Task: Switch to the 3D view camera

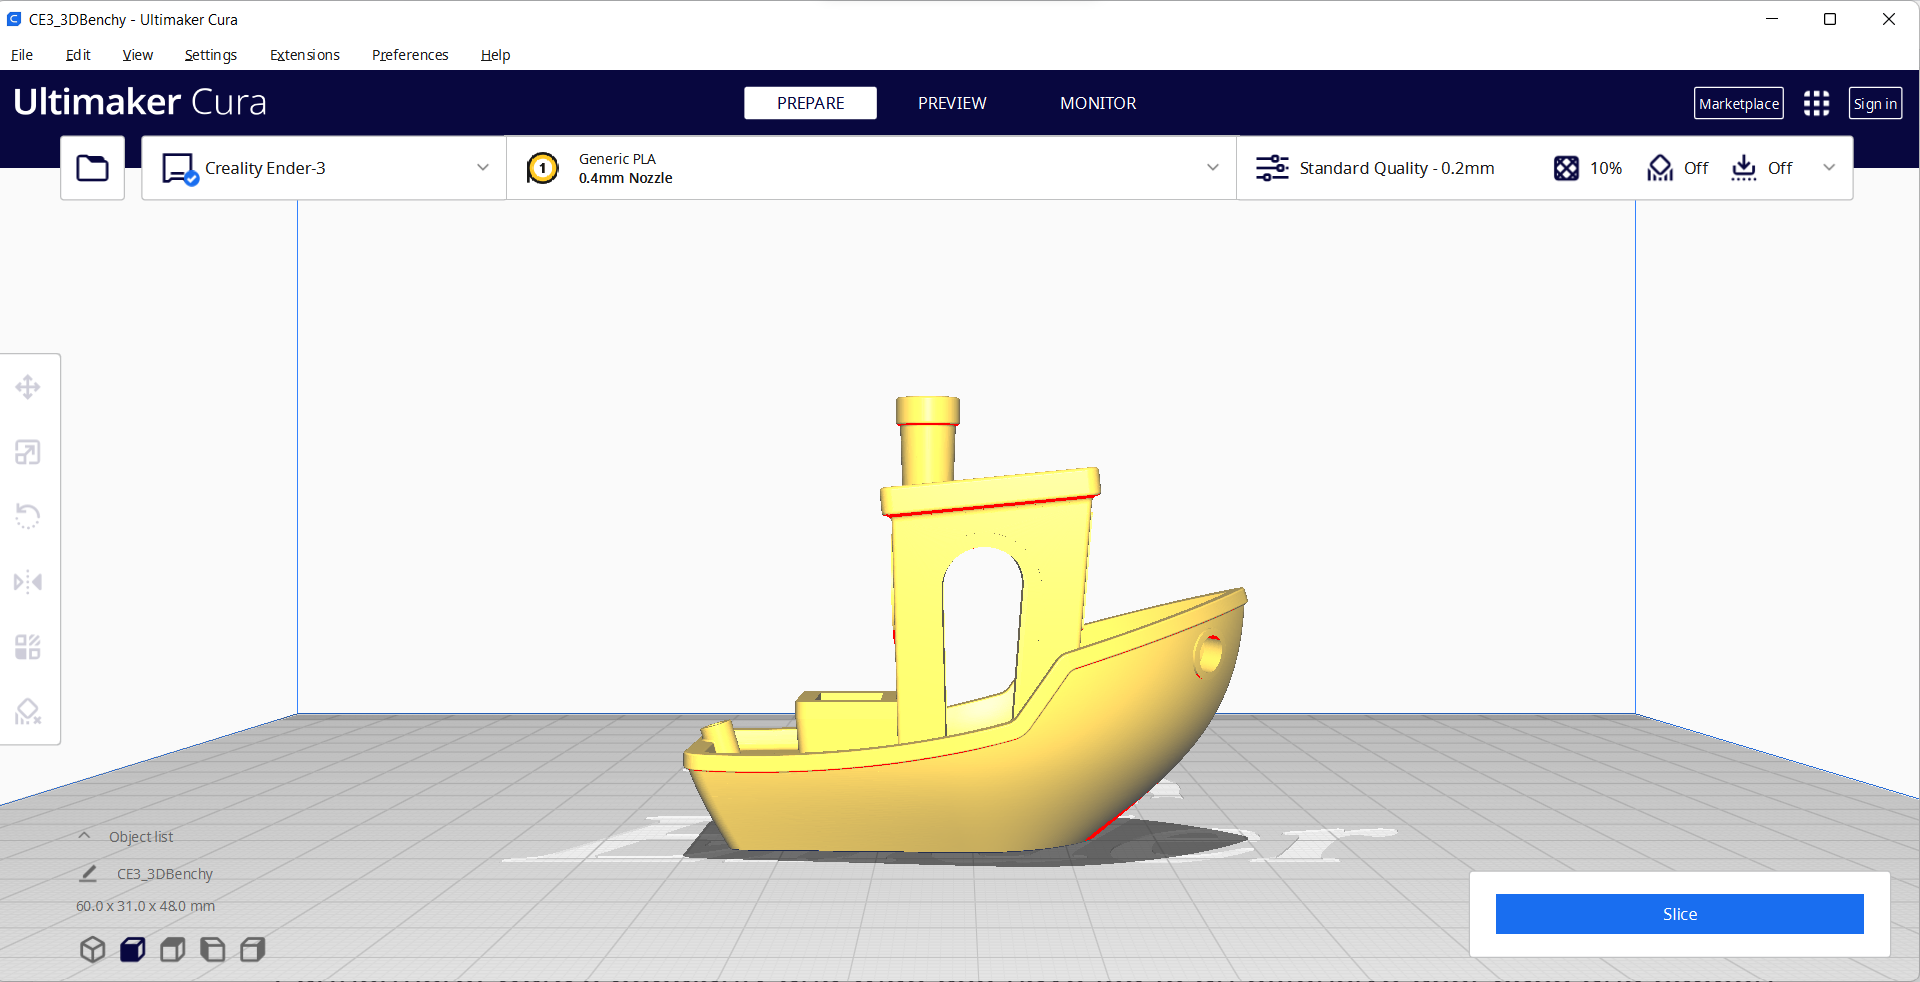Action: [x=92, y=949]
